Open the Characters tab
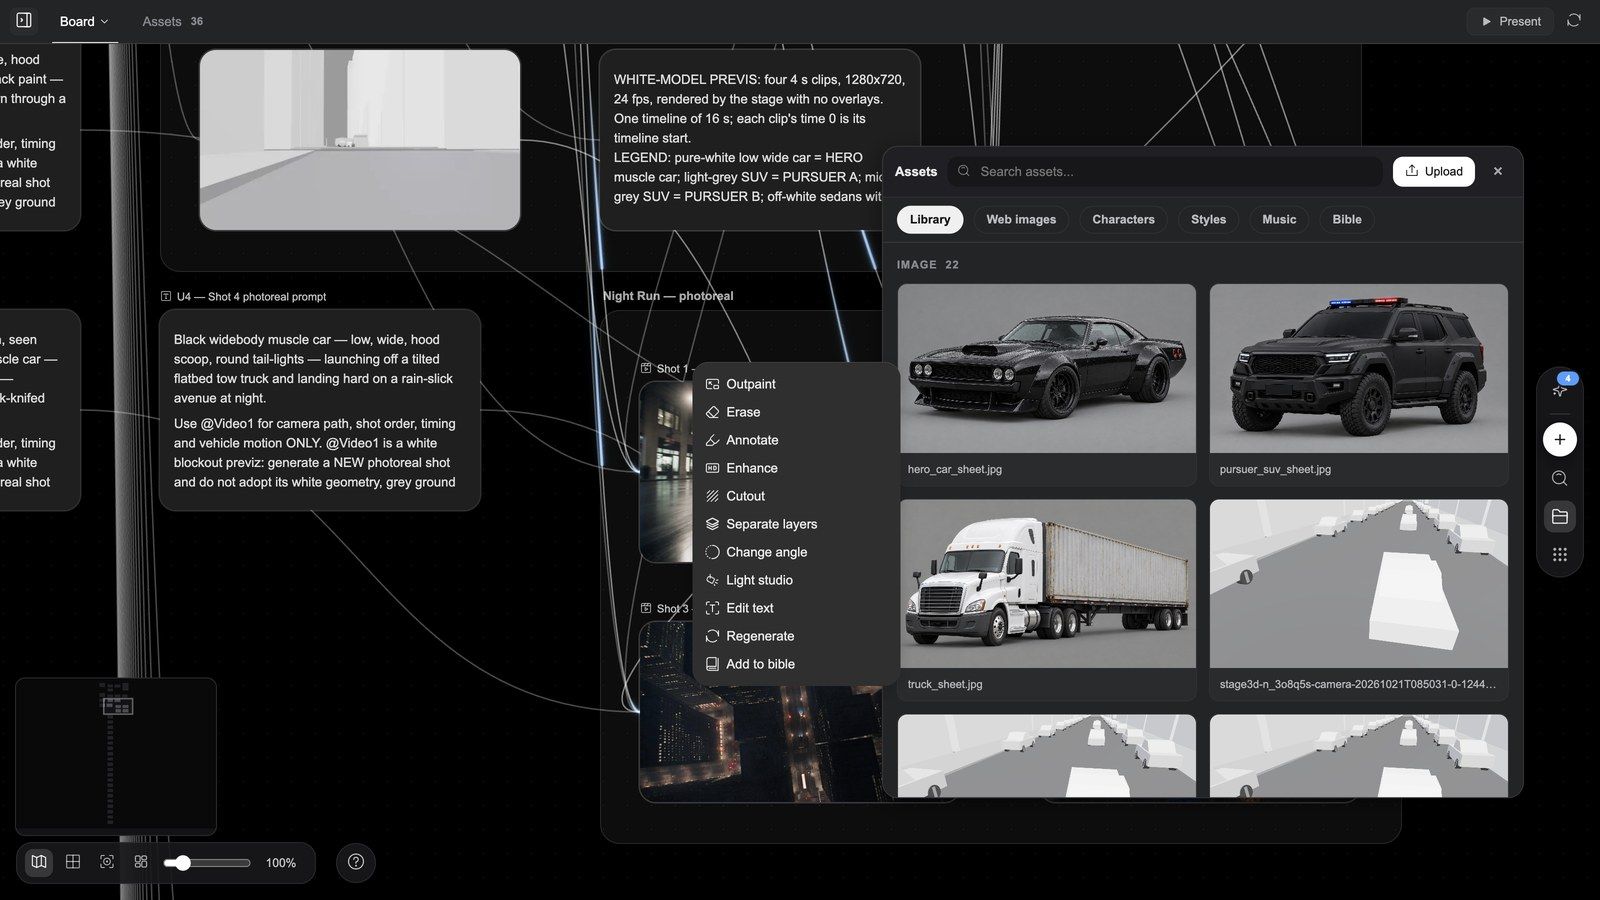Viewport: 1600px width, 900px height. pyautogui.click(x=1123, y=220)
